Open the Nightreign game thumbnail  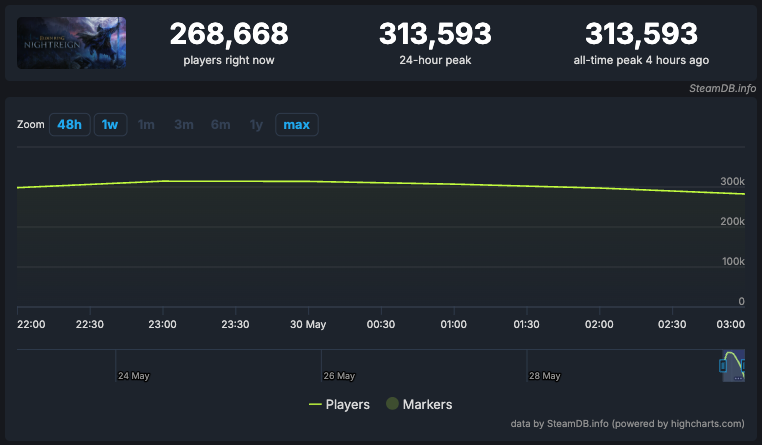(71, 43)
